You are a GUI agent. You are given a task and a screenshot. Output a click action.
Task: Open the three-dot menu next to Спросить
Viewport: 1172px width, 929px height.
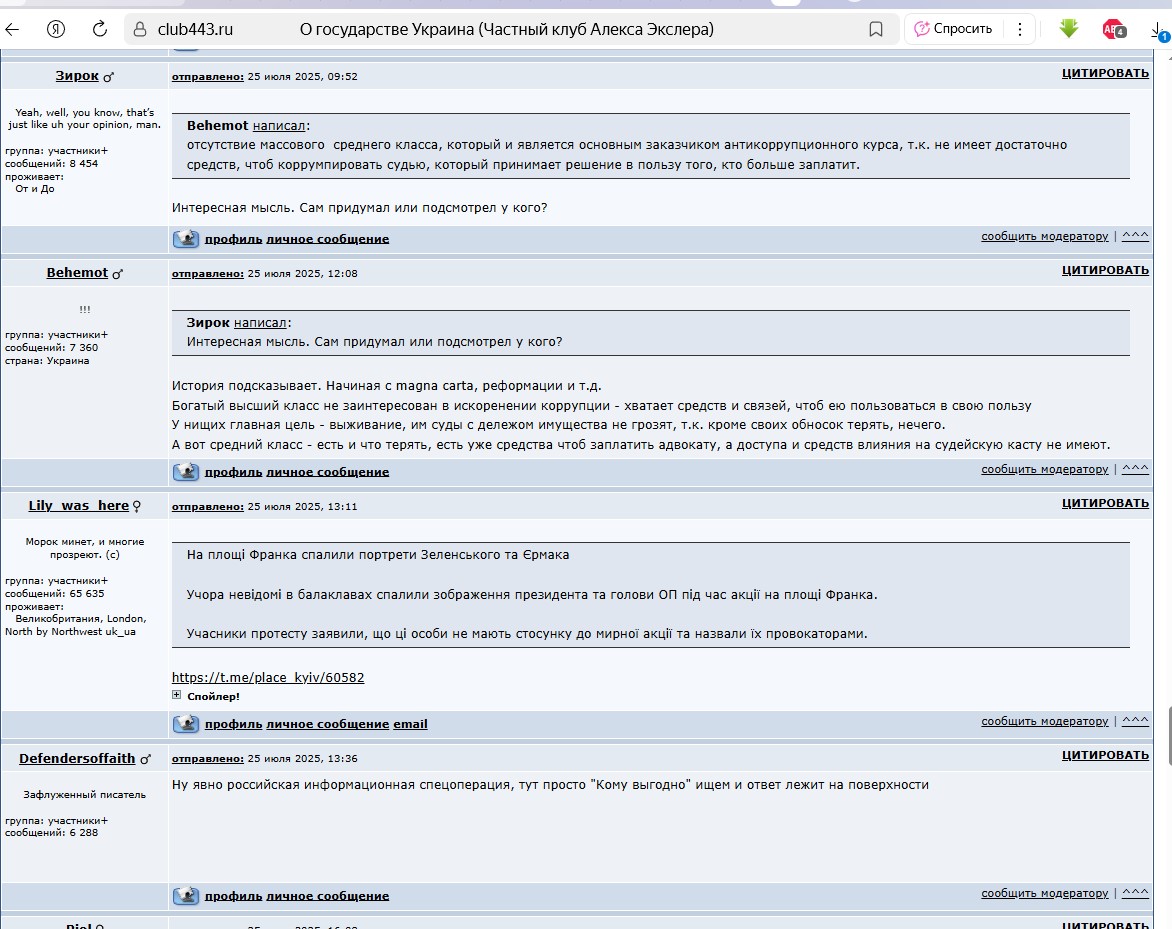pyautogui.click(x=1020, y=29)
